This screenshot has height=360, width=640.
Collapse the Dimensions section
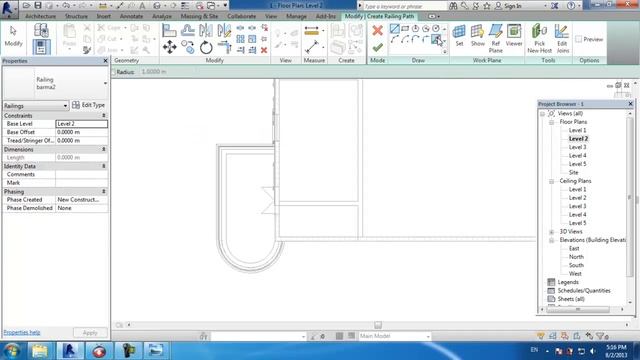pos(104,149)
